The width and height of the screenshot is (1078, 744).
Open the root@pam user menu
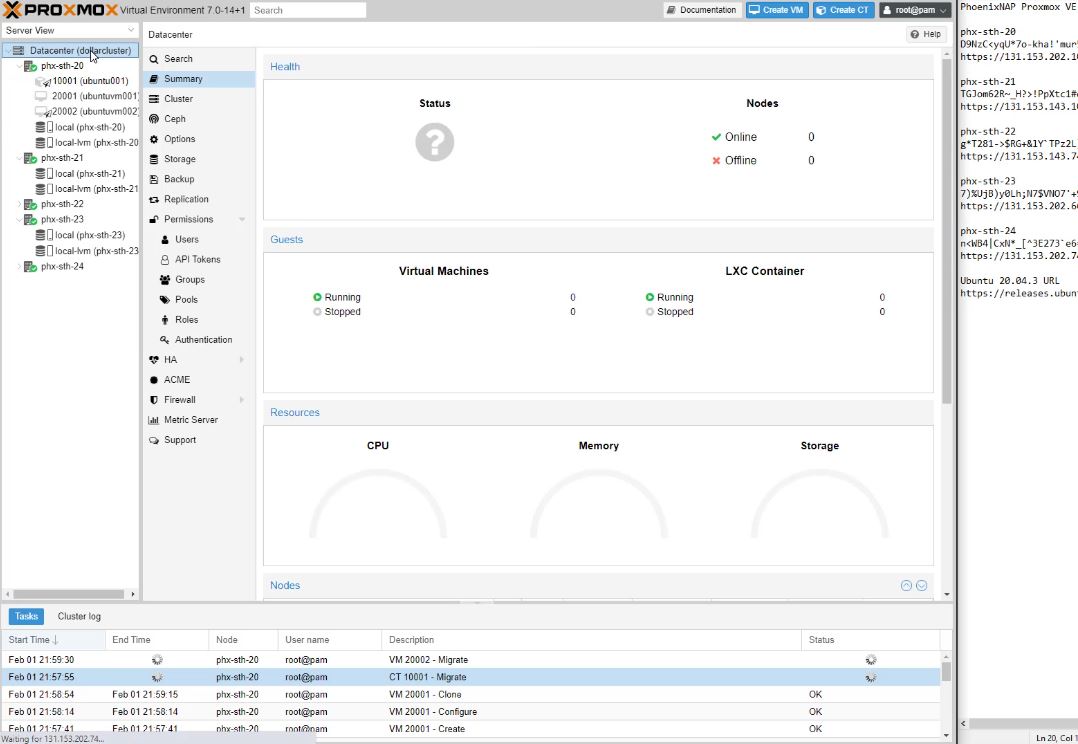[914, 10]
